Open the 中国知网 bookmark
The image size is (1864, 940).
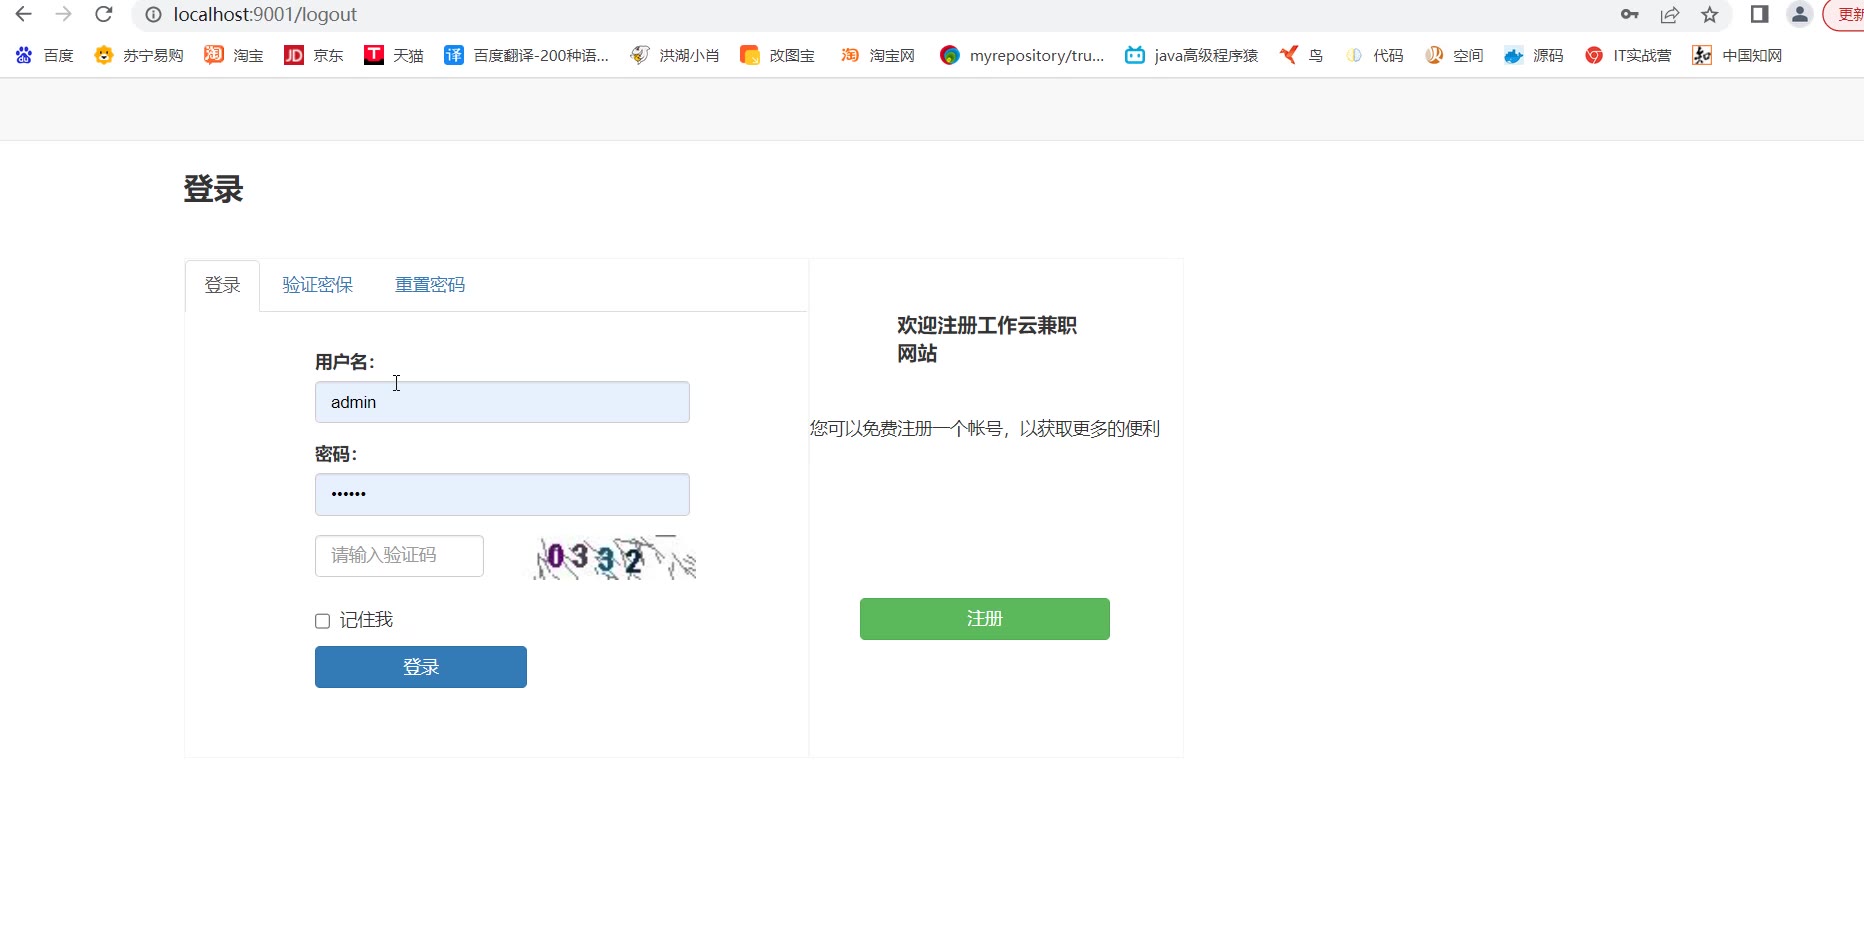(1737, 55)
